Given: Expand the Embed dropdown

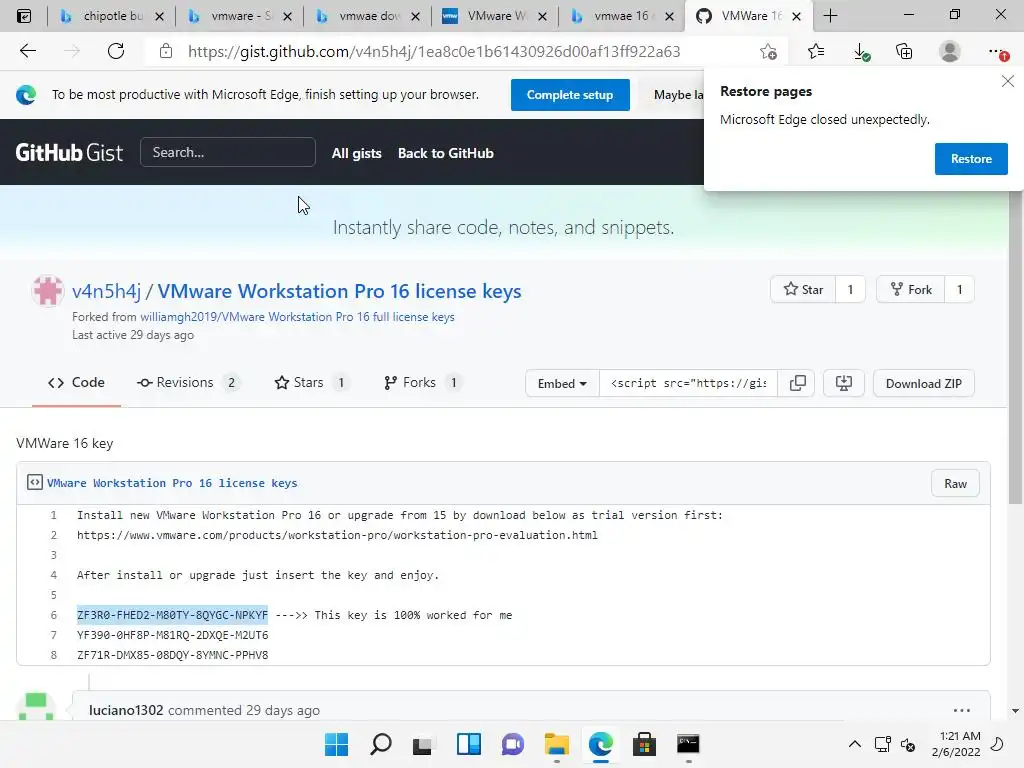Looking at the screenshot, I should (x=562, y=383).
